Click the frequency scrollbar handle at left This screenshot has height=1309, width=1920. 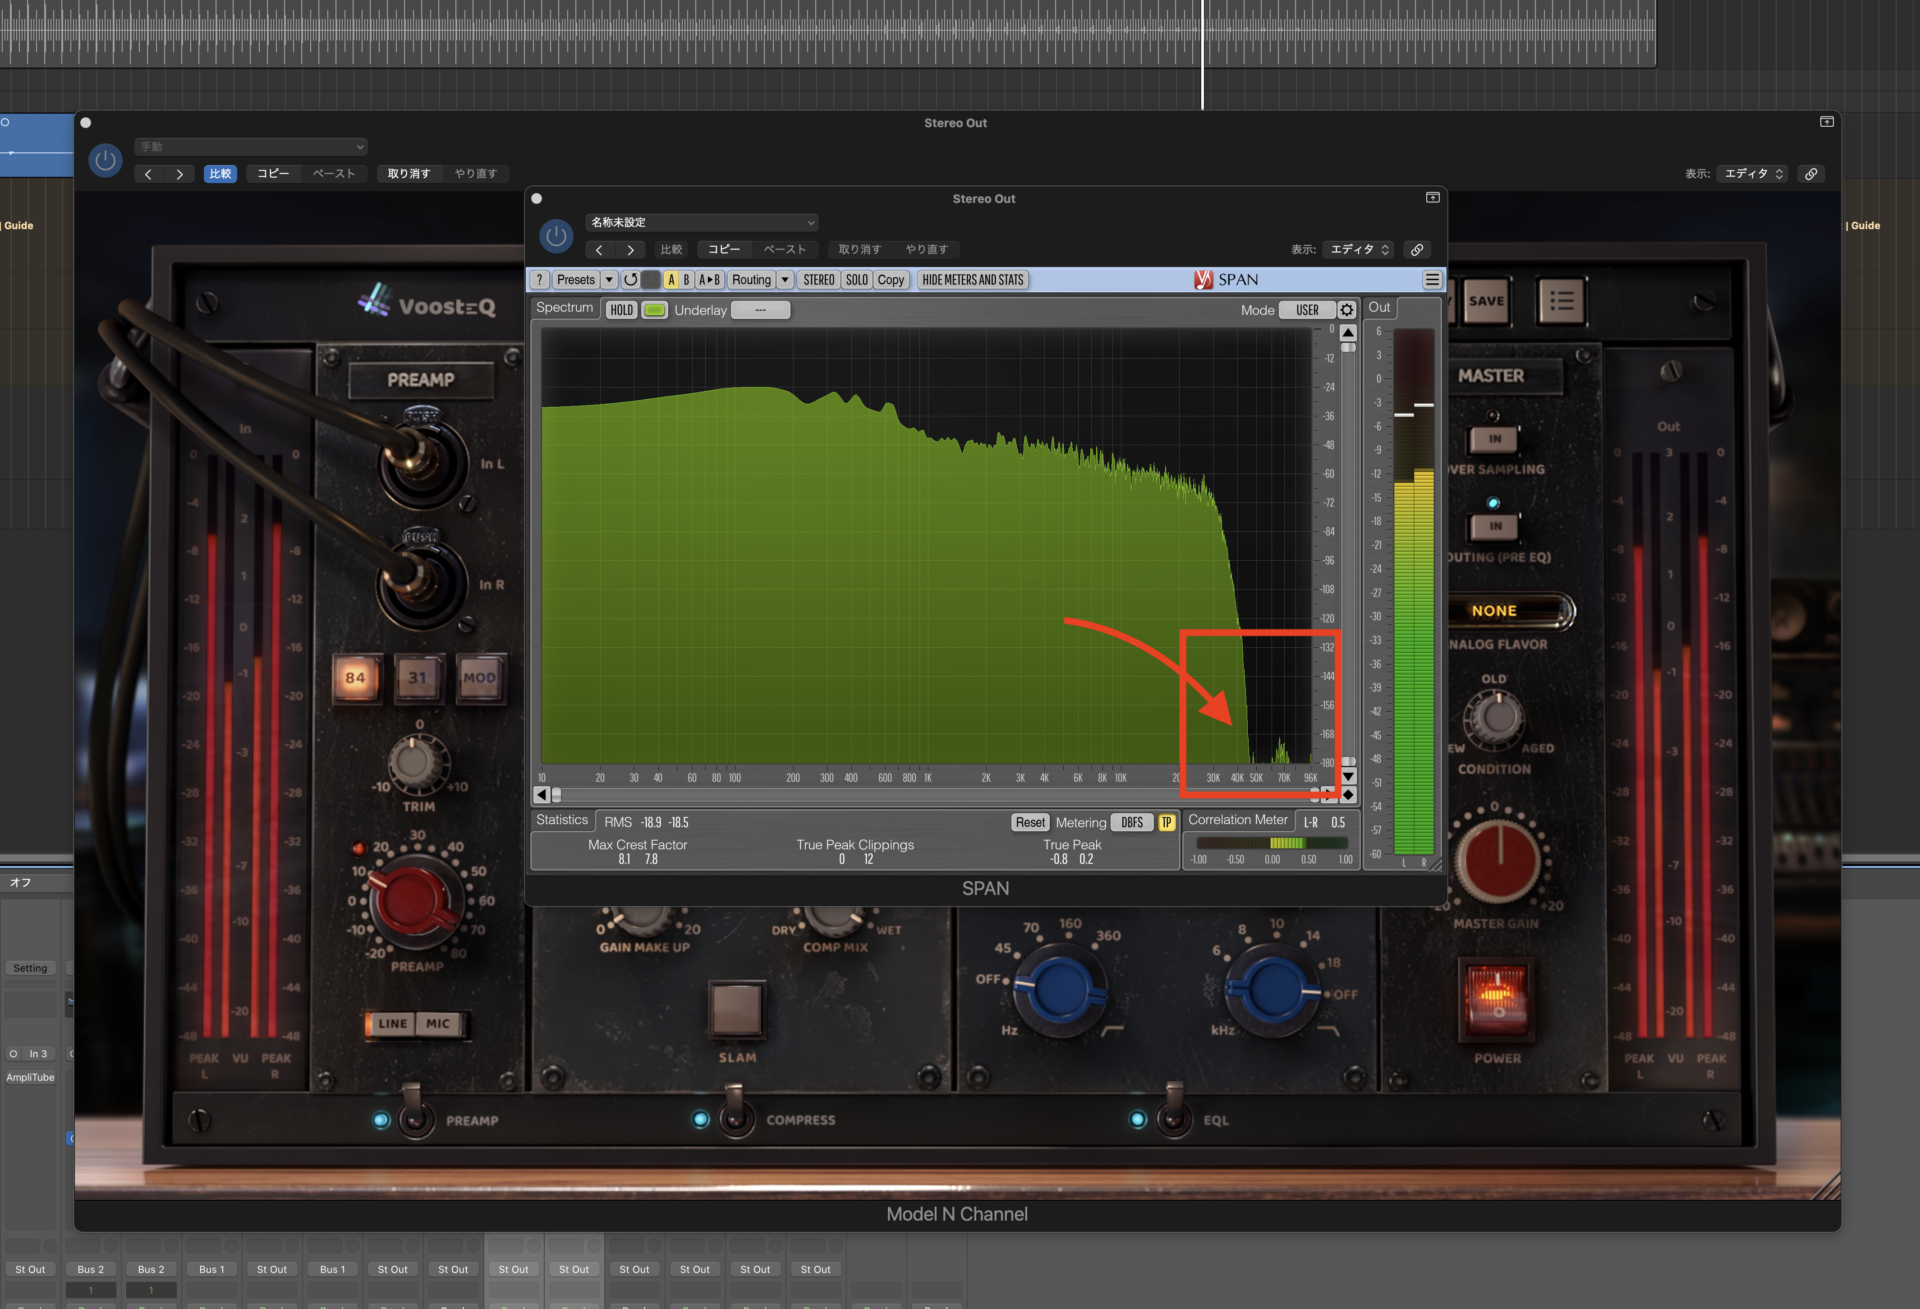coord(556,795)
